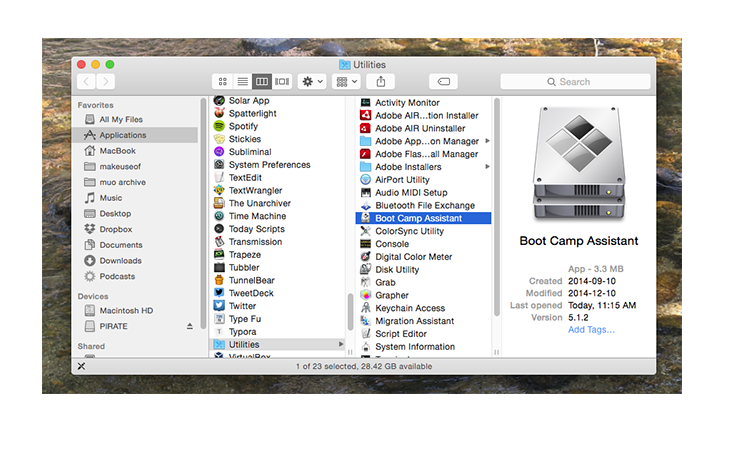
Task: Switch to icon view in toolbar
Action: tap(223, 82)
